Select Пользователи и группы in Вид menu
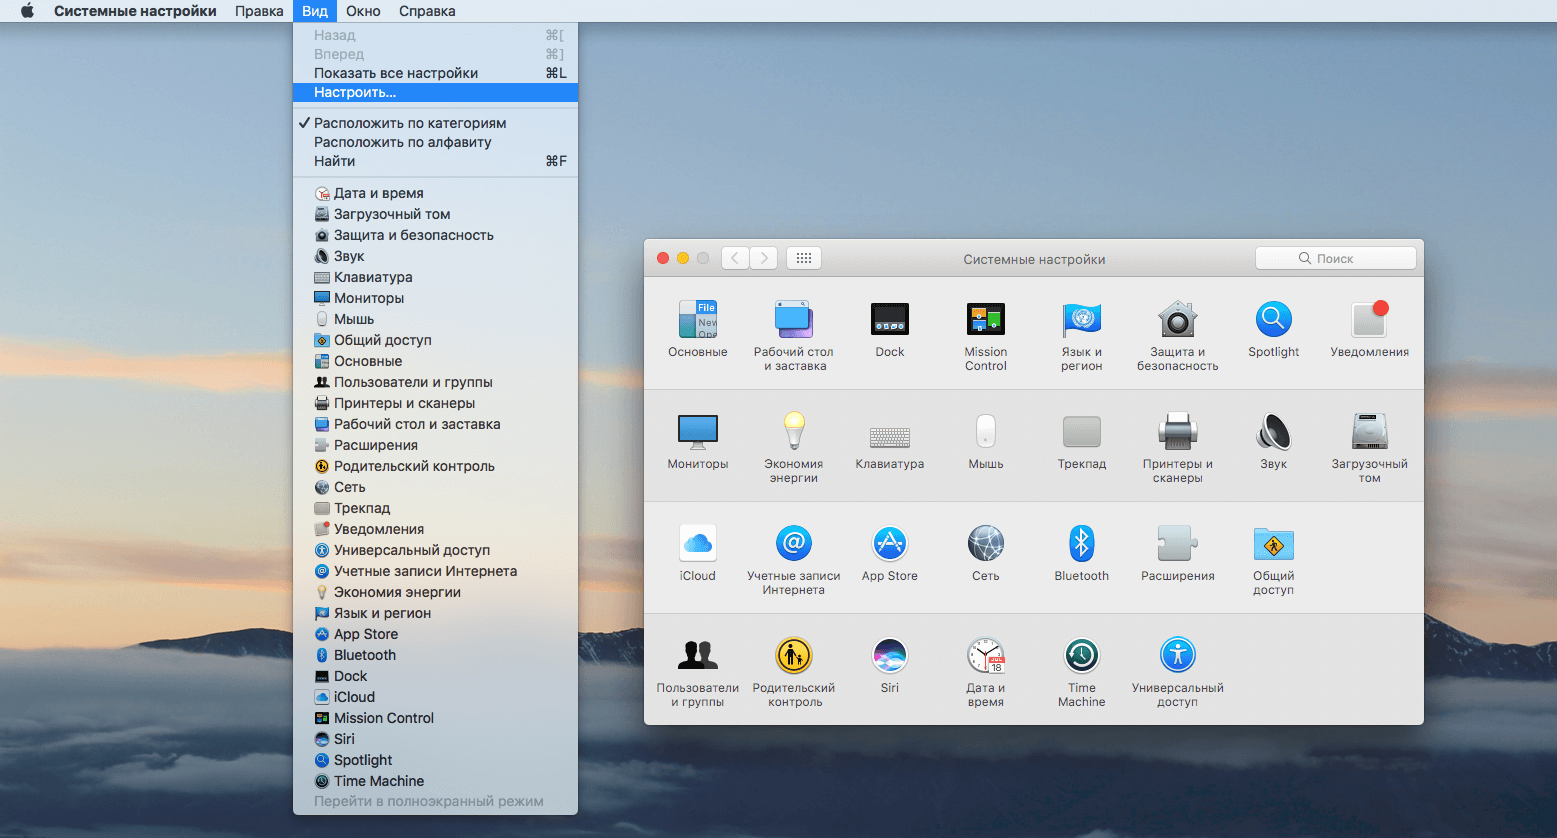This screenshot has width=1557, height=838. (435, 382)
